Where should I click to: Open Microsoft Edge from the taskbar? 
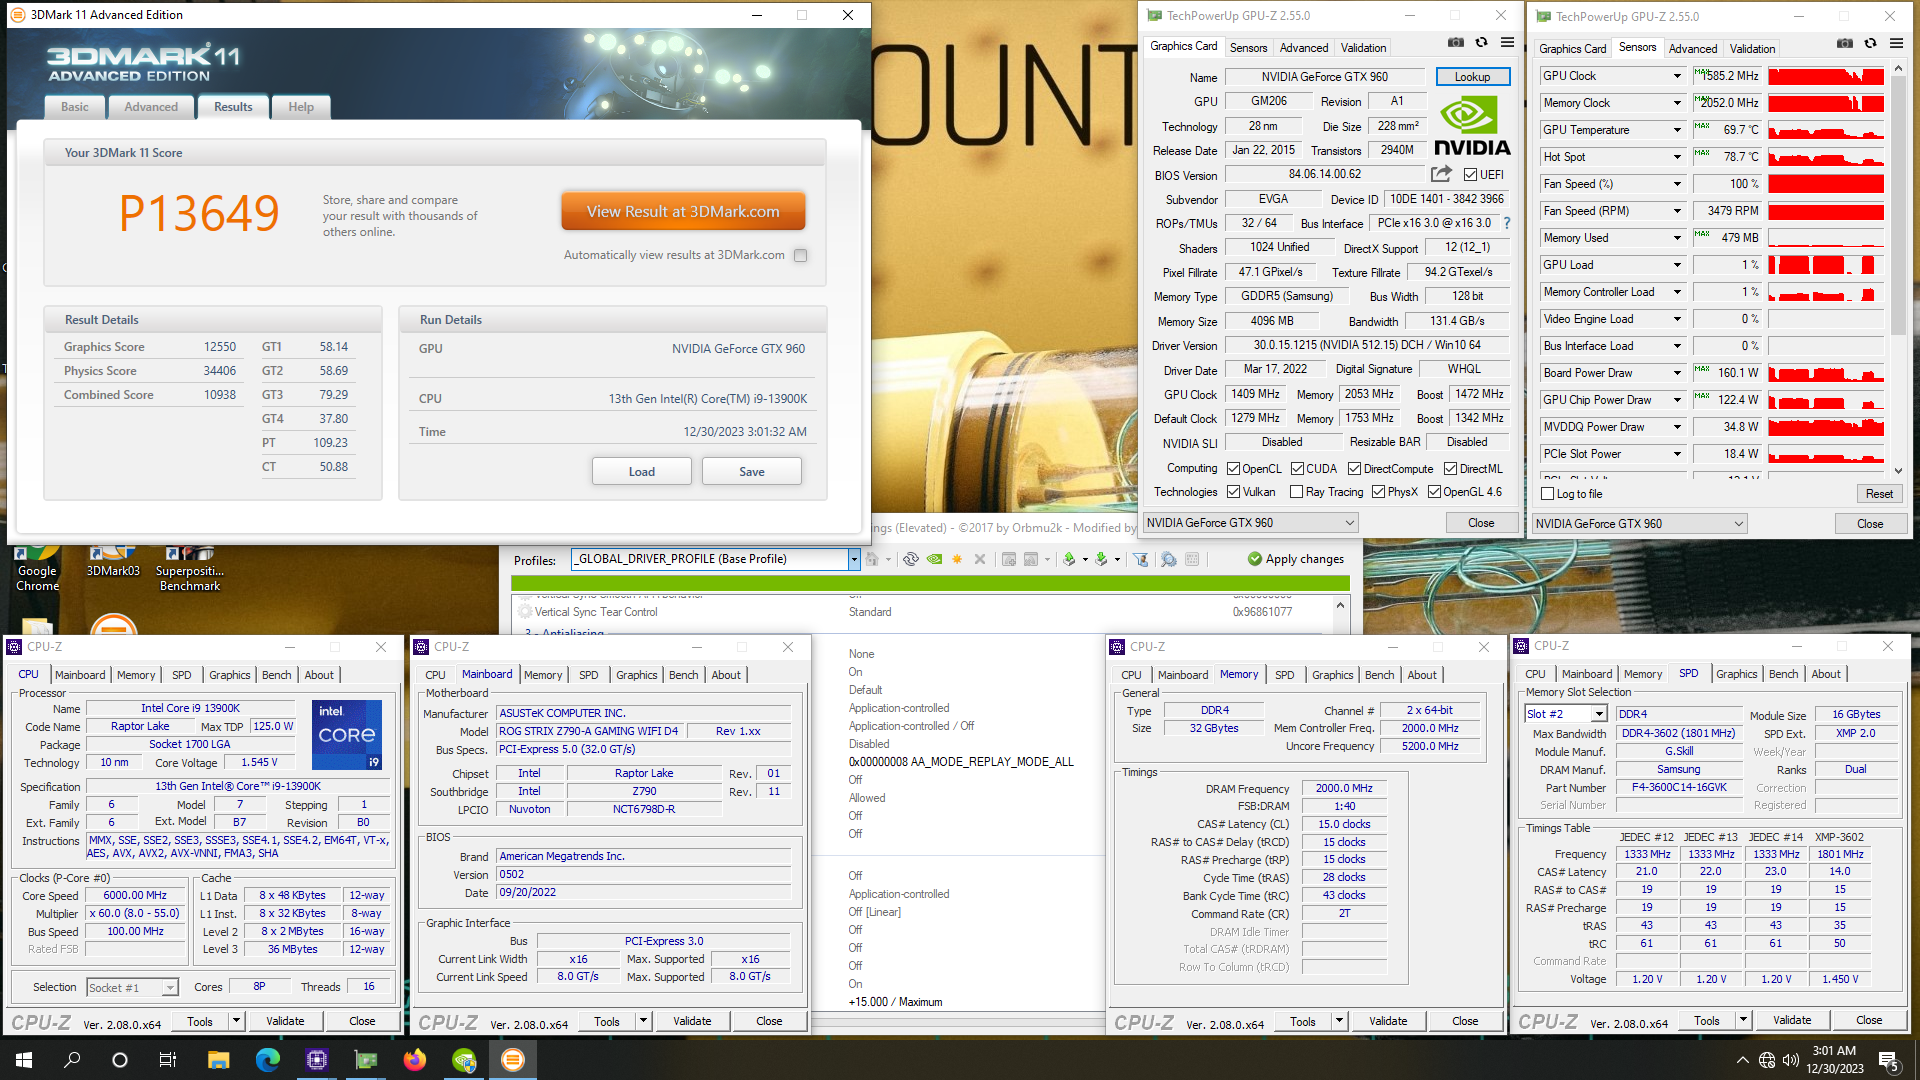point(268,1060)
